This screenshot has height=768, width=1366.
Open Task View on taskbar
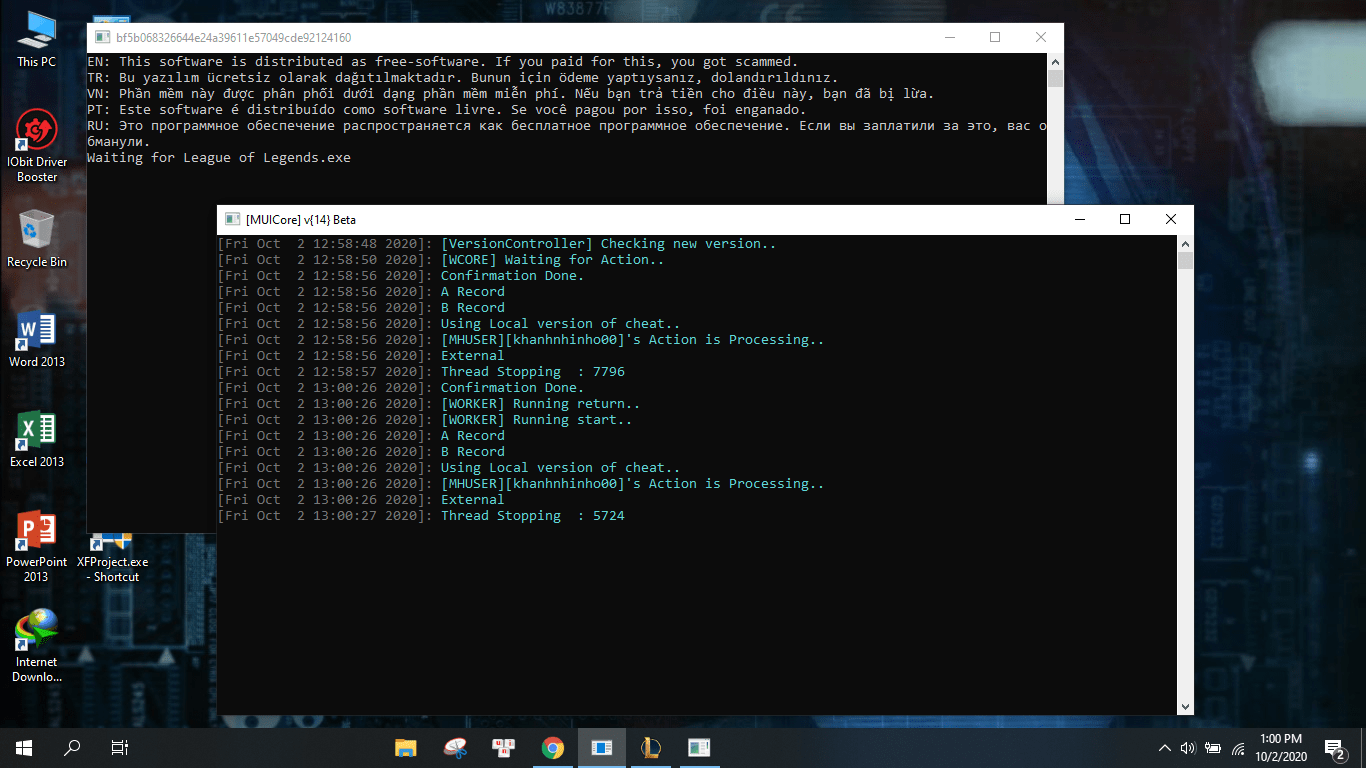point(120,747)
